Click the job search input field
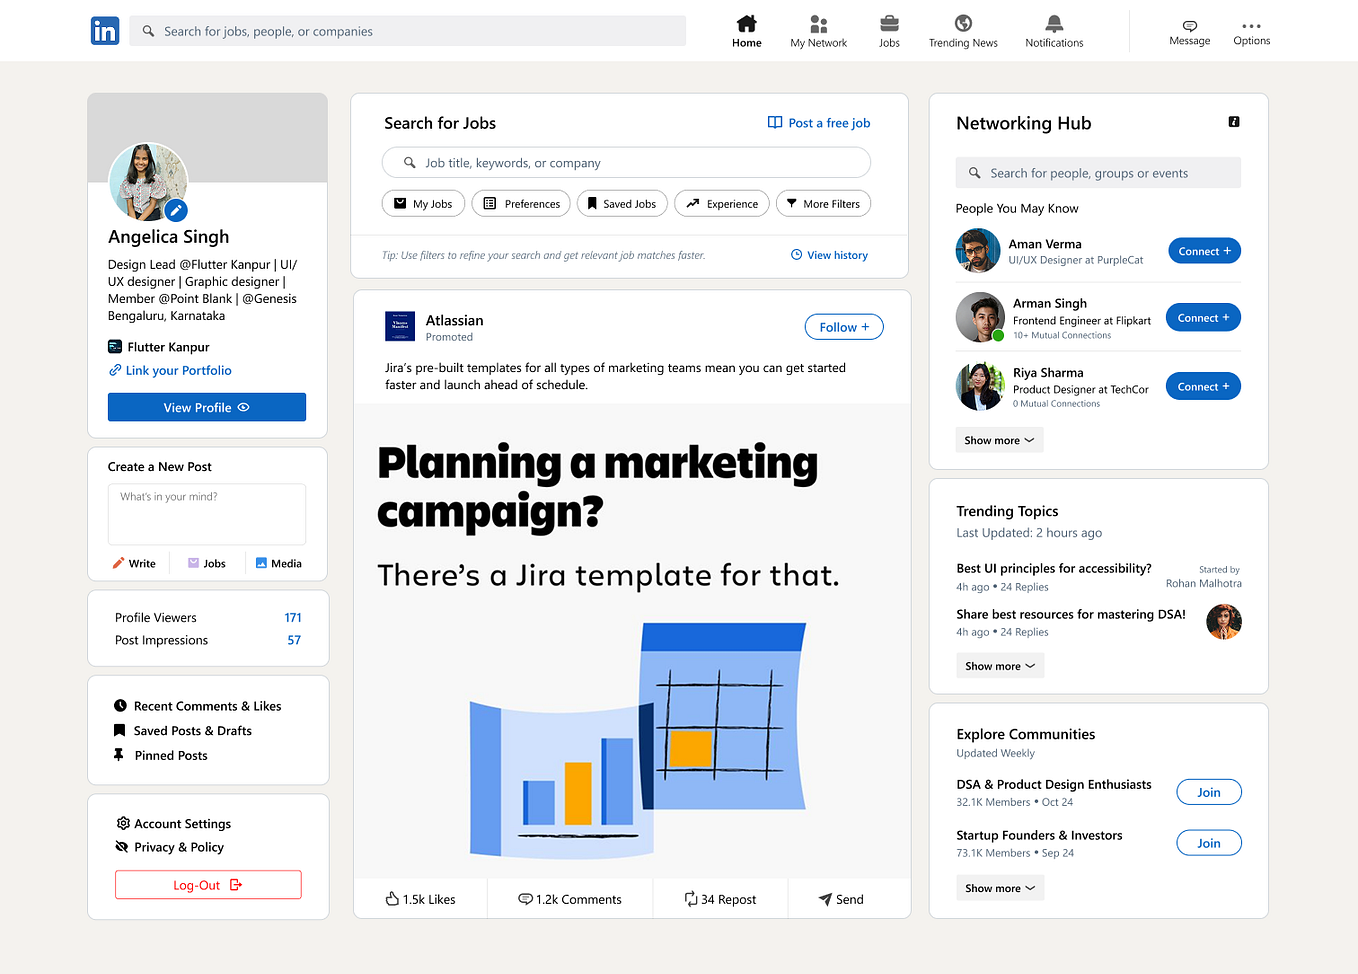The image size is (1358, 974). pyautogui.click(x=626, y=162)
